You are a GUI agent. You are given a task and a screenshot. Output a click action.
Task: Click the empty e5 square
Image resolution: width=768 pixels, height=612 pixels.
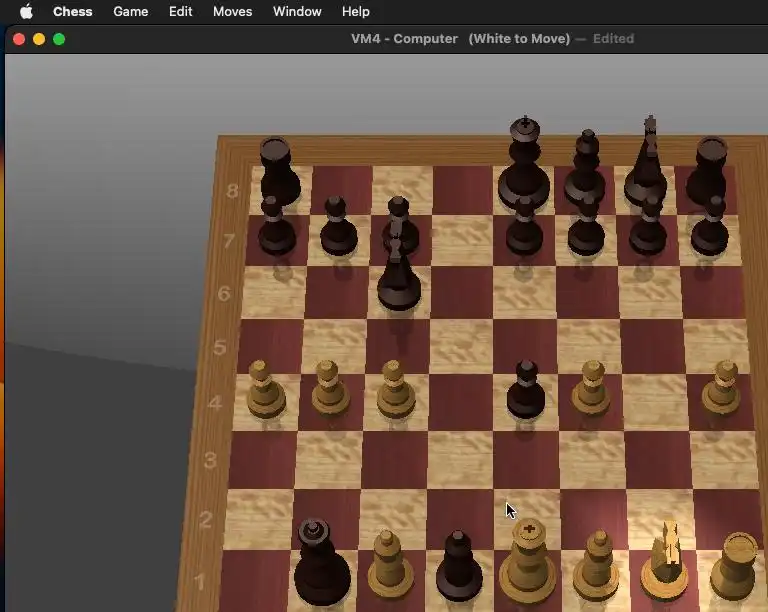click(525, 346)
